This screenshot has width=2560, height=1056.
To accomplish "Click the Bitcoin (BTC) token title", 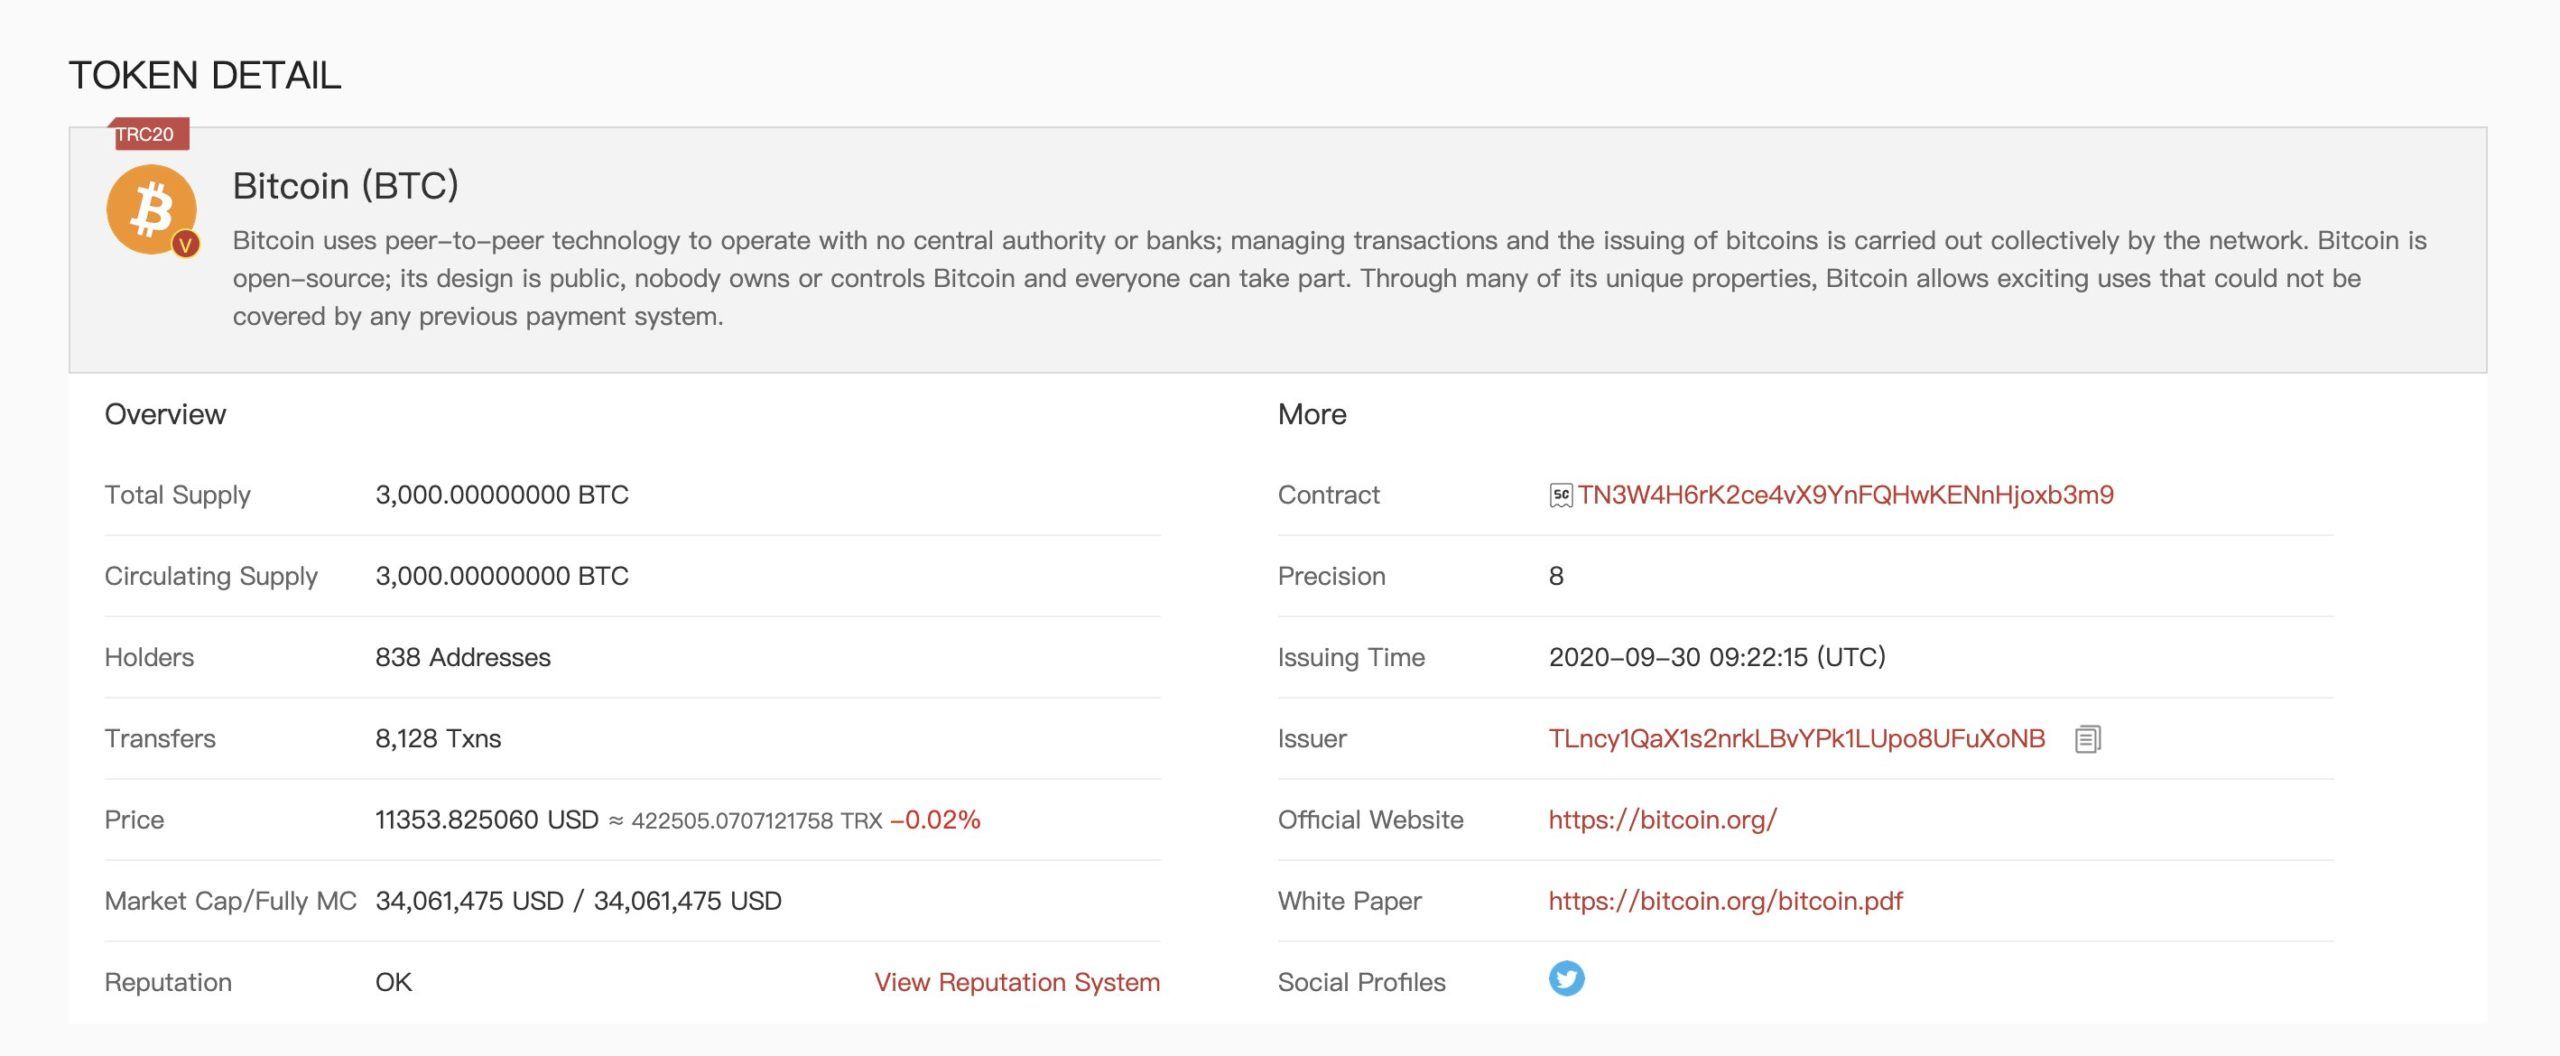I will click(345, 186).
